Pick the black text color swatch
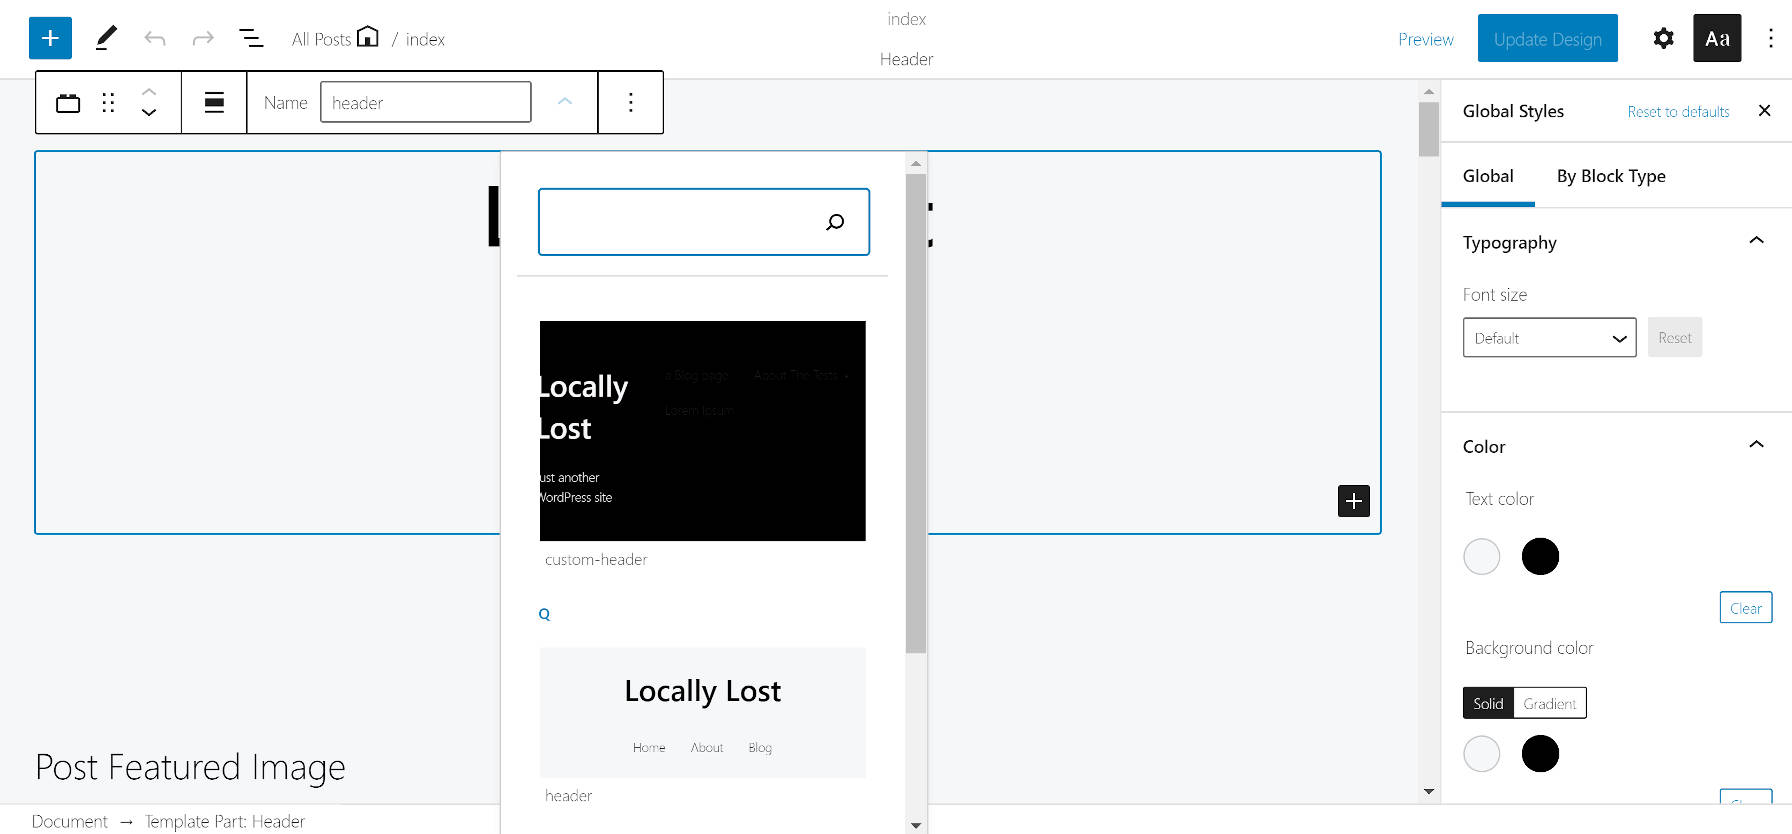This screenshot has height=834, width=1792. tap(1540, 556)
